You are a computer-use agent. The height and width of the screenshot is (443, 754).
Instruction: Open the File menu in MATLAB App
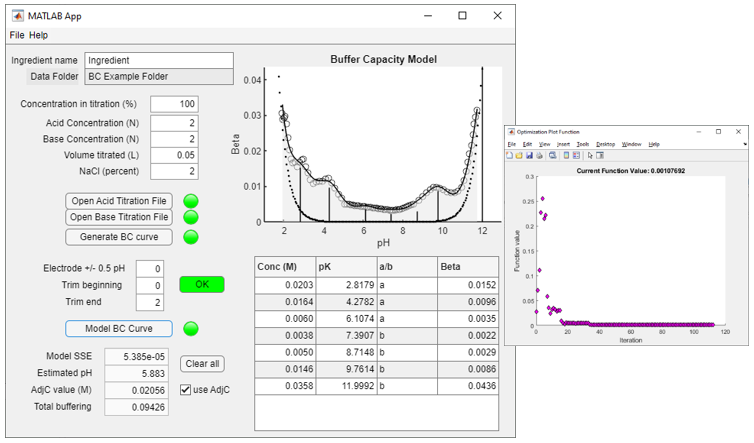pyautogui.click(x=17, y=35)
